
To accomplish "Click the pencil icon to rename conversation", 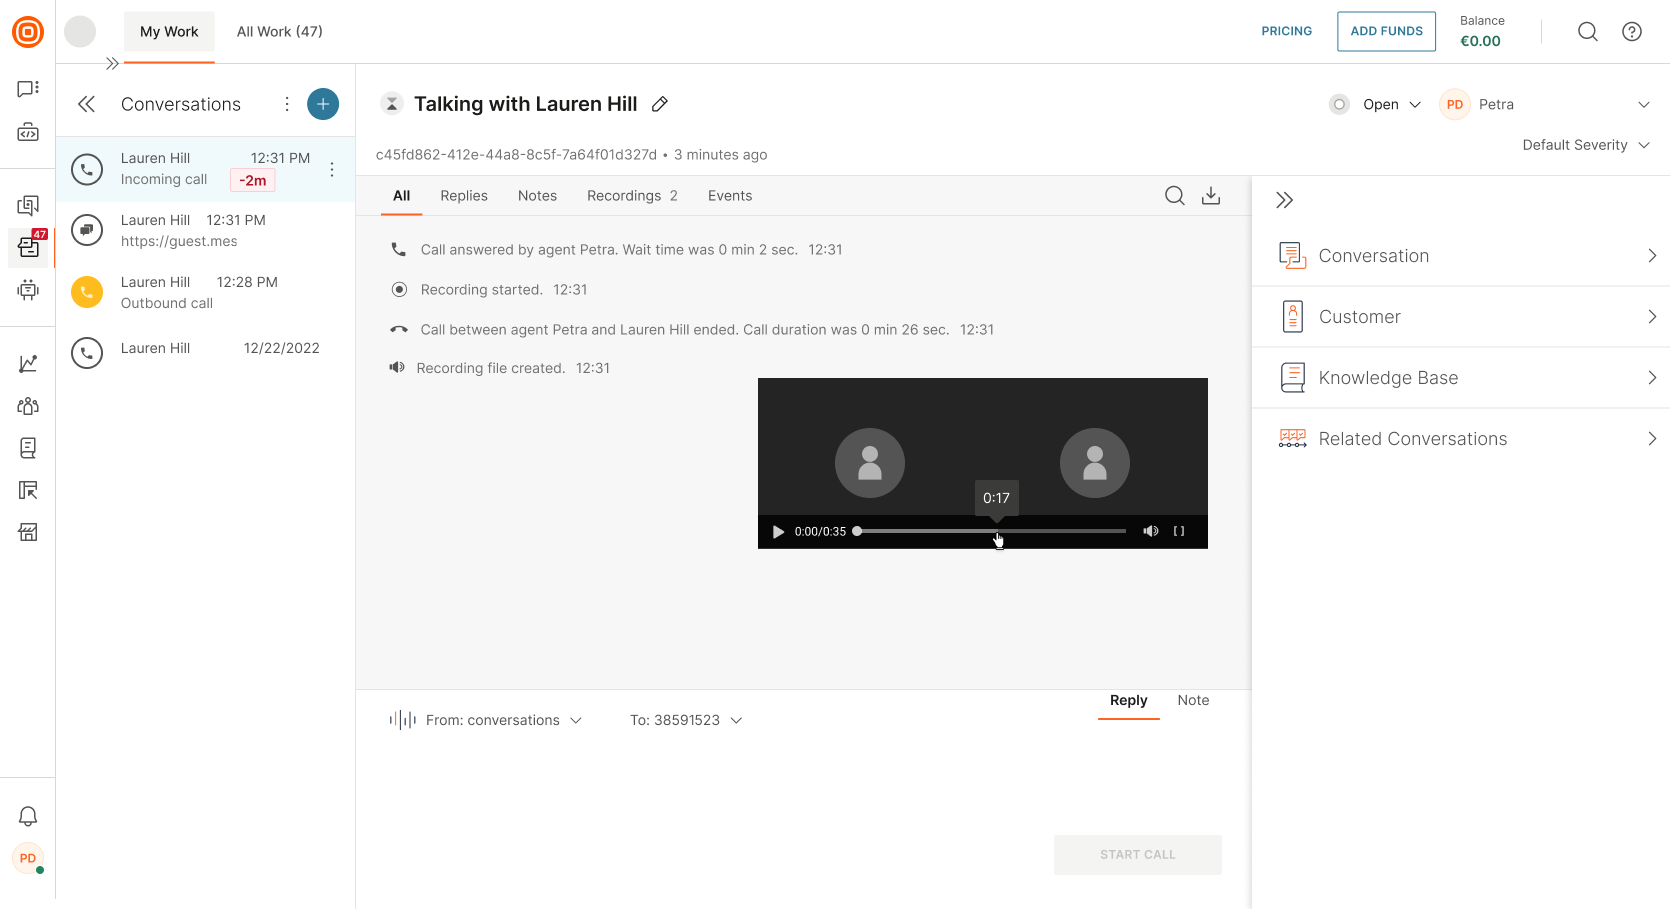I will click(660, 104).
